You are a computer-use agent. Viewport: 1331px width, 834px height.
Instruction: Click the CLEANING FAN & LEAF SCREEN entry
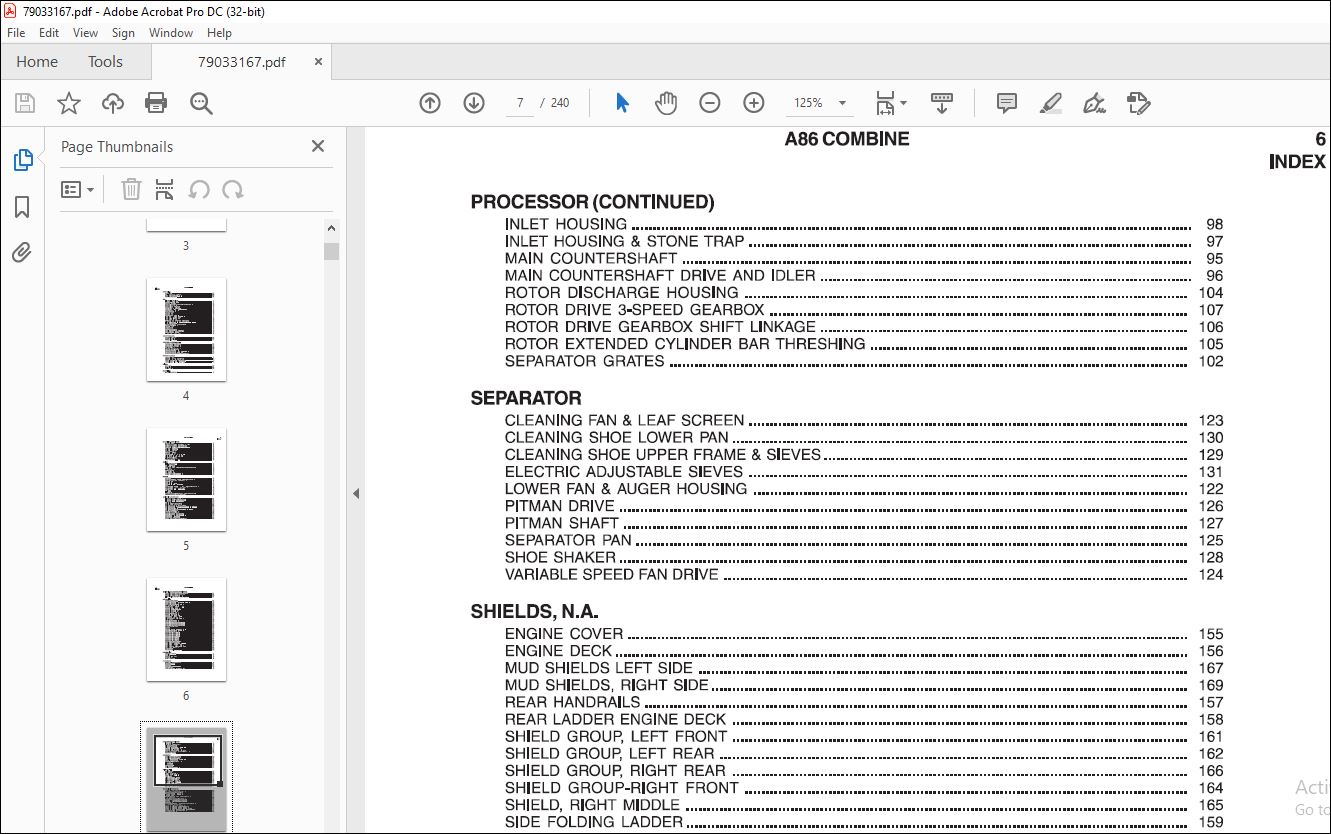[x=863, y=420]
